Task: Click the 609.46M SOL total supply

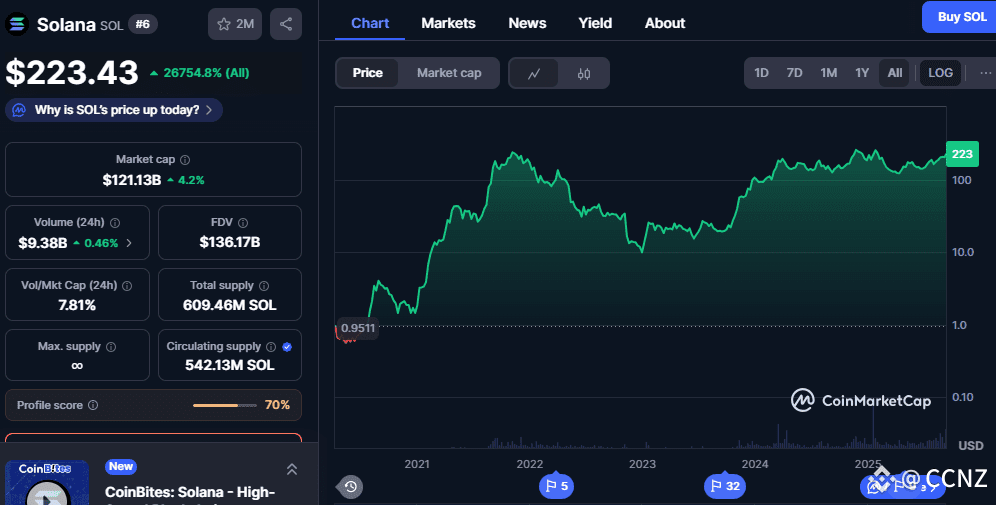Action: 230,306
